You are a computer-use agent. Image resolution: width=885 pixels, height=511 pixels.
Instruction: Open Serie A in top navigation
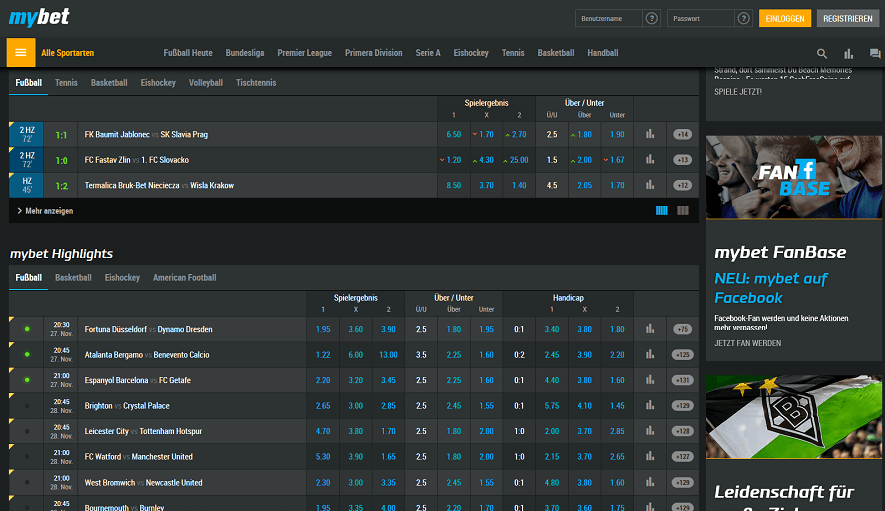click(x=428, y=53)
